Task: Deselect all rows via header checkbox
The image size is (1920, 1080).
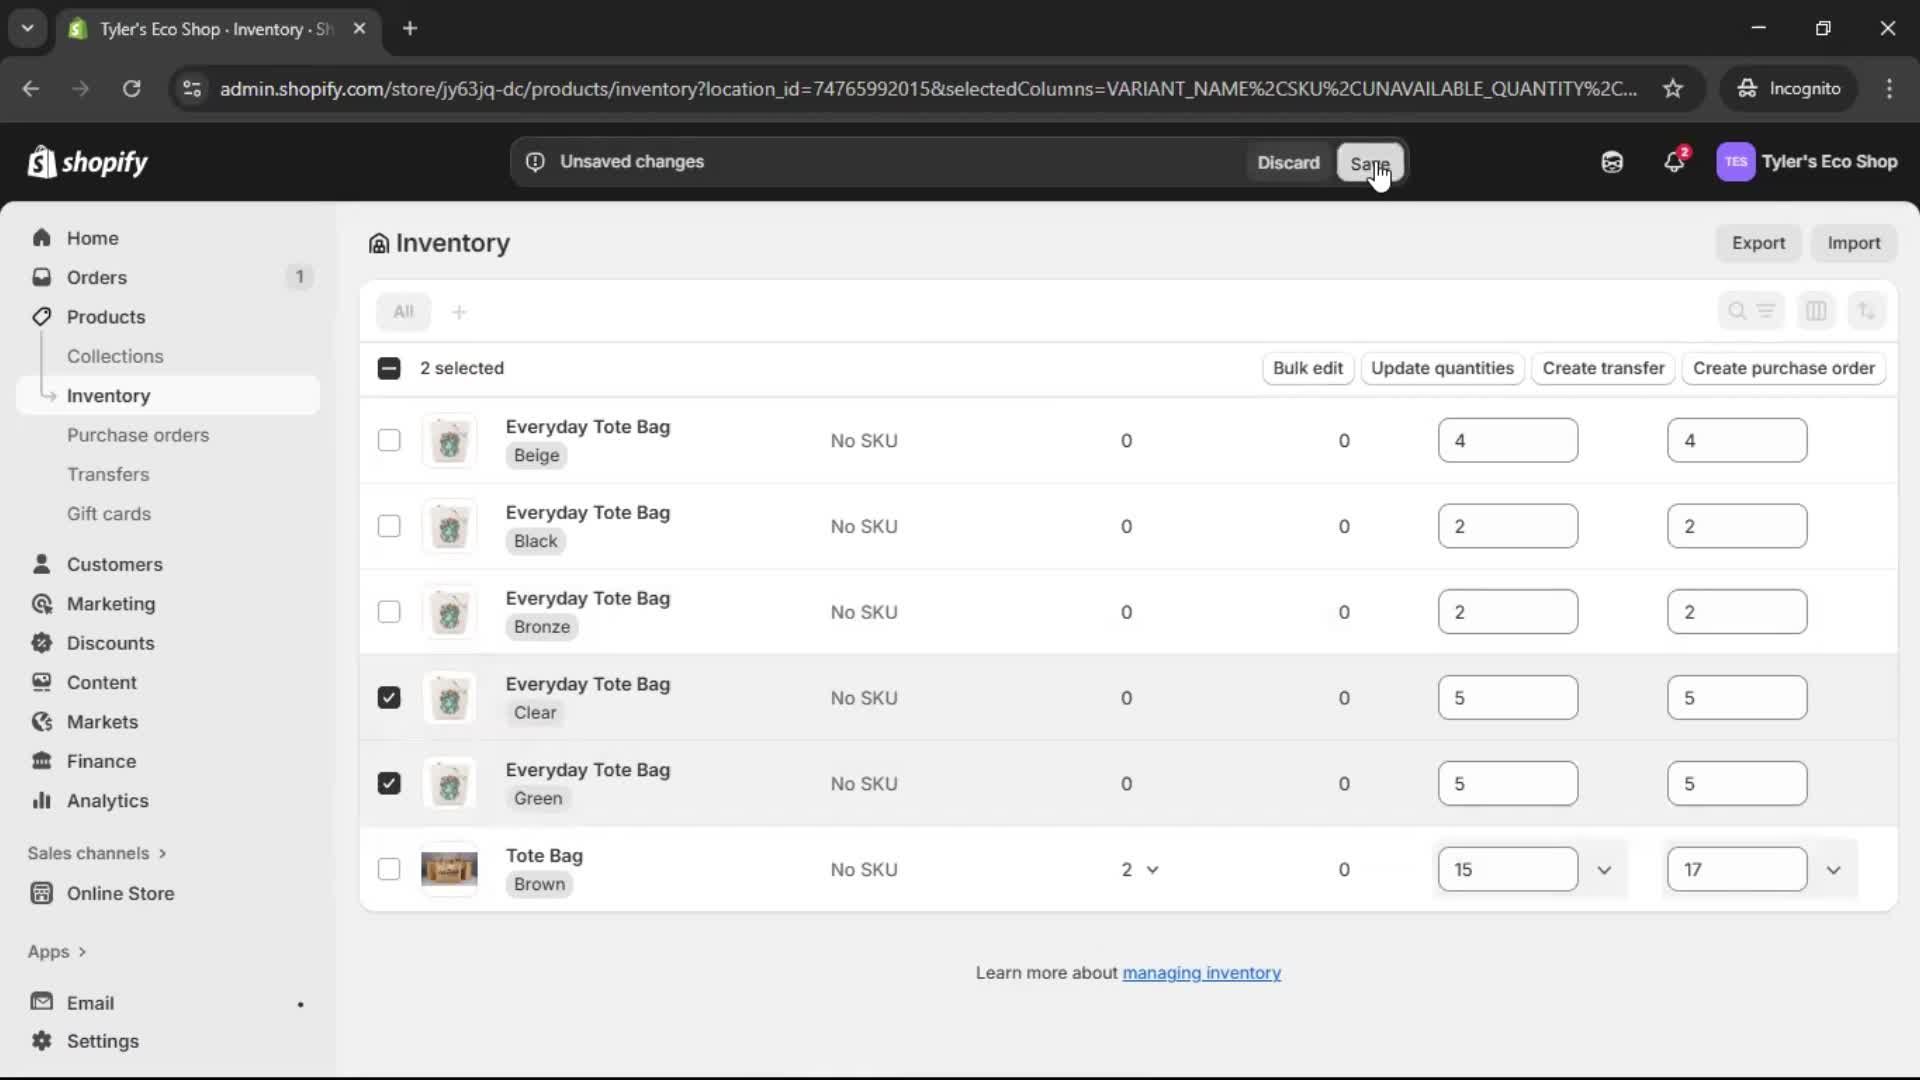Action: [x=389, y=368]
